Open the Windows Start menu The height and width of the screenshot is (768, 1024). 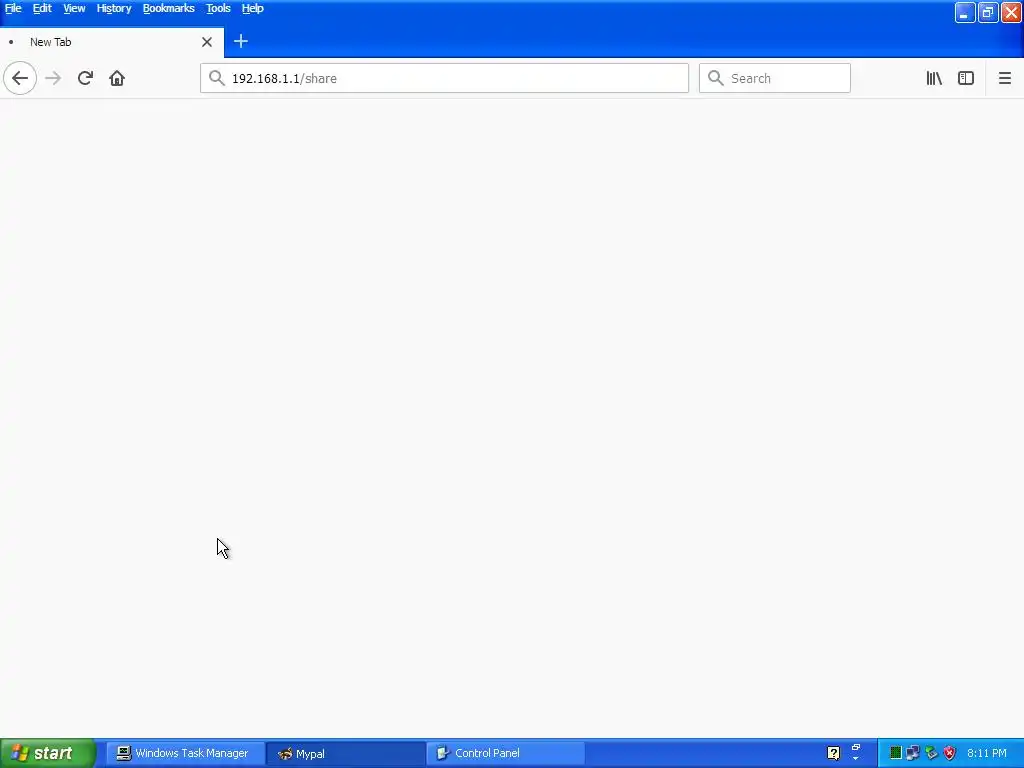pyautogui.click(x=48, y=754)
